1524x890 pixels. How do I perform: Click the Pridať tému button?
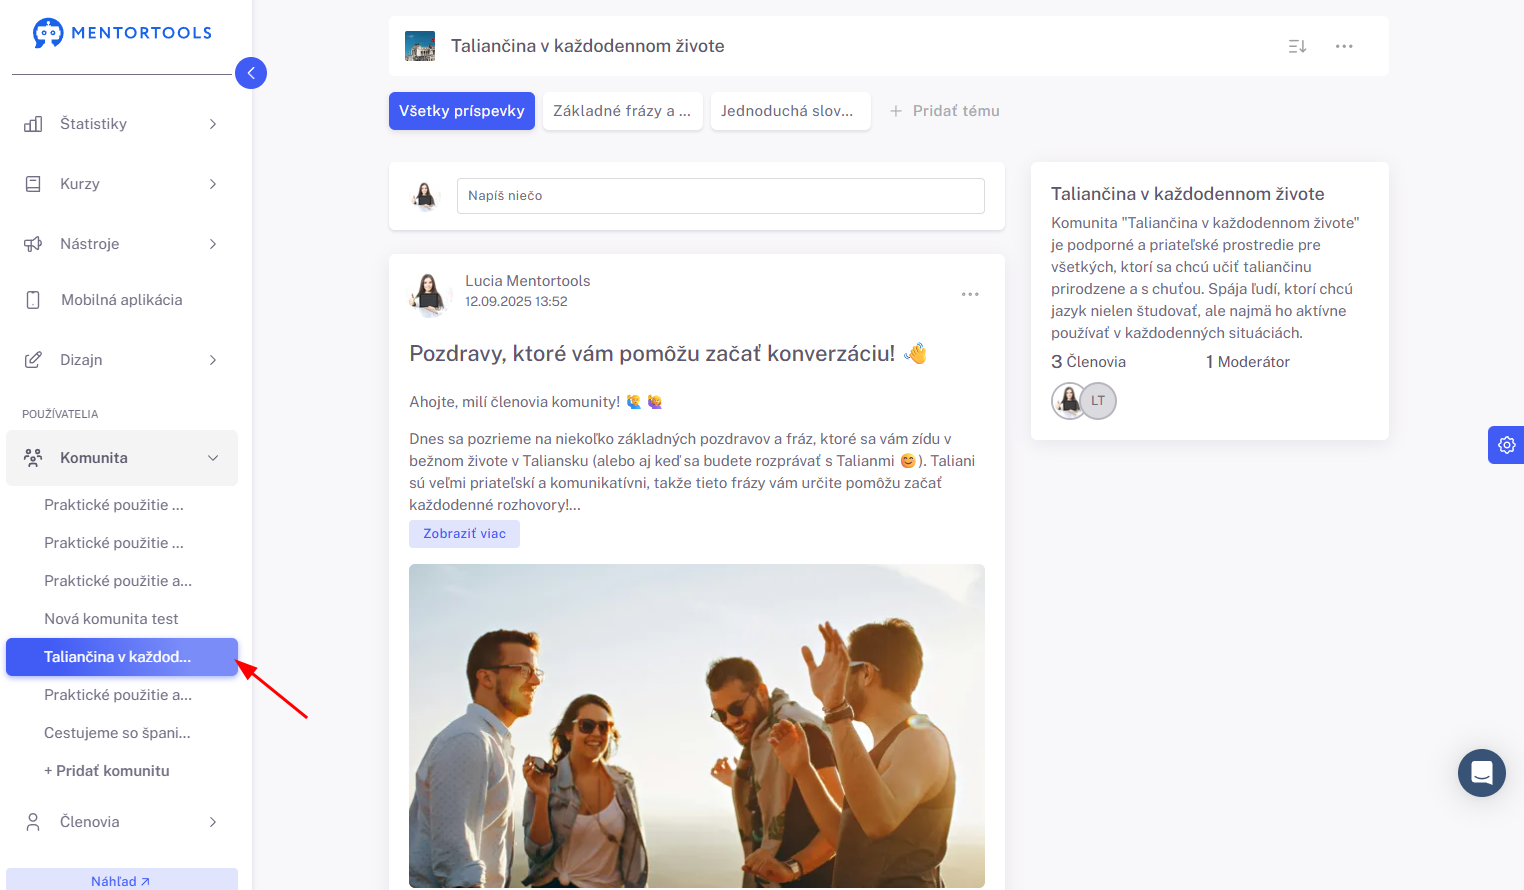pos(944,111)
